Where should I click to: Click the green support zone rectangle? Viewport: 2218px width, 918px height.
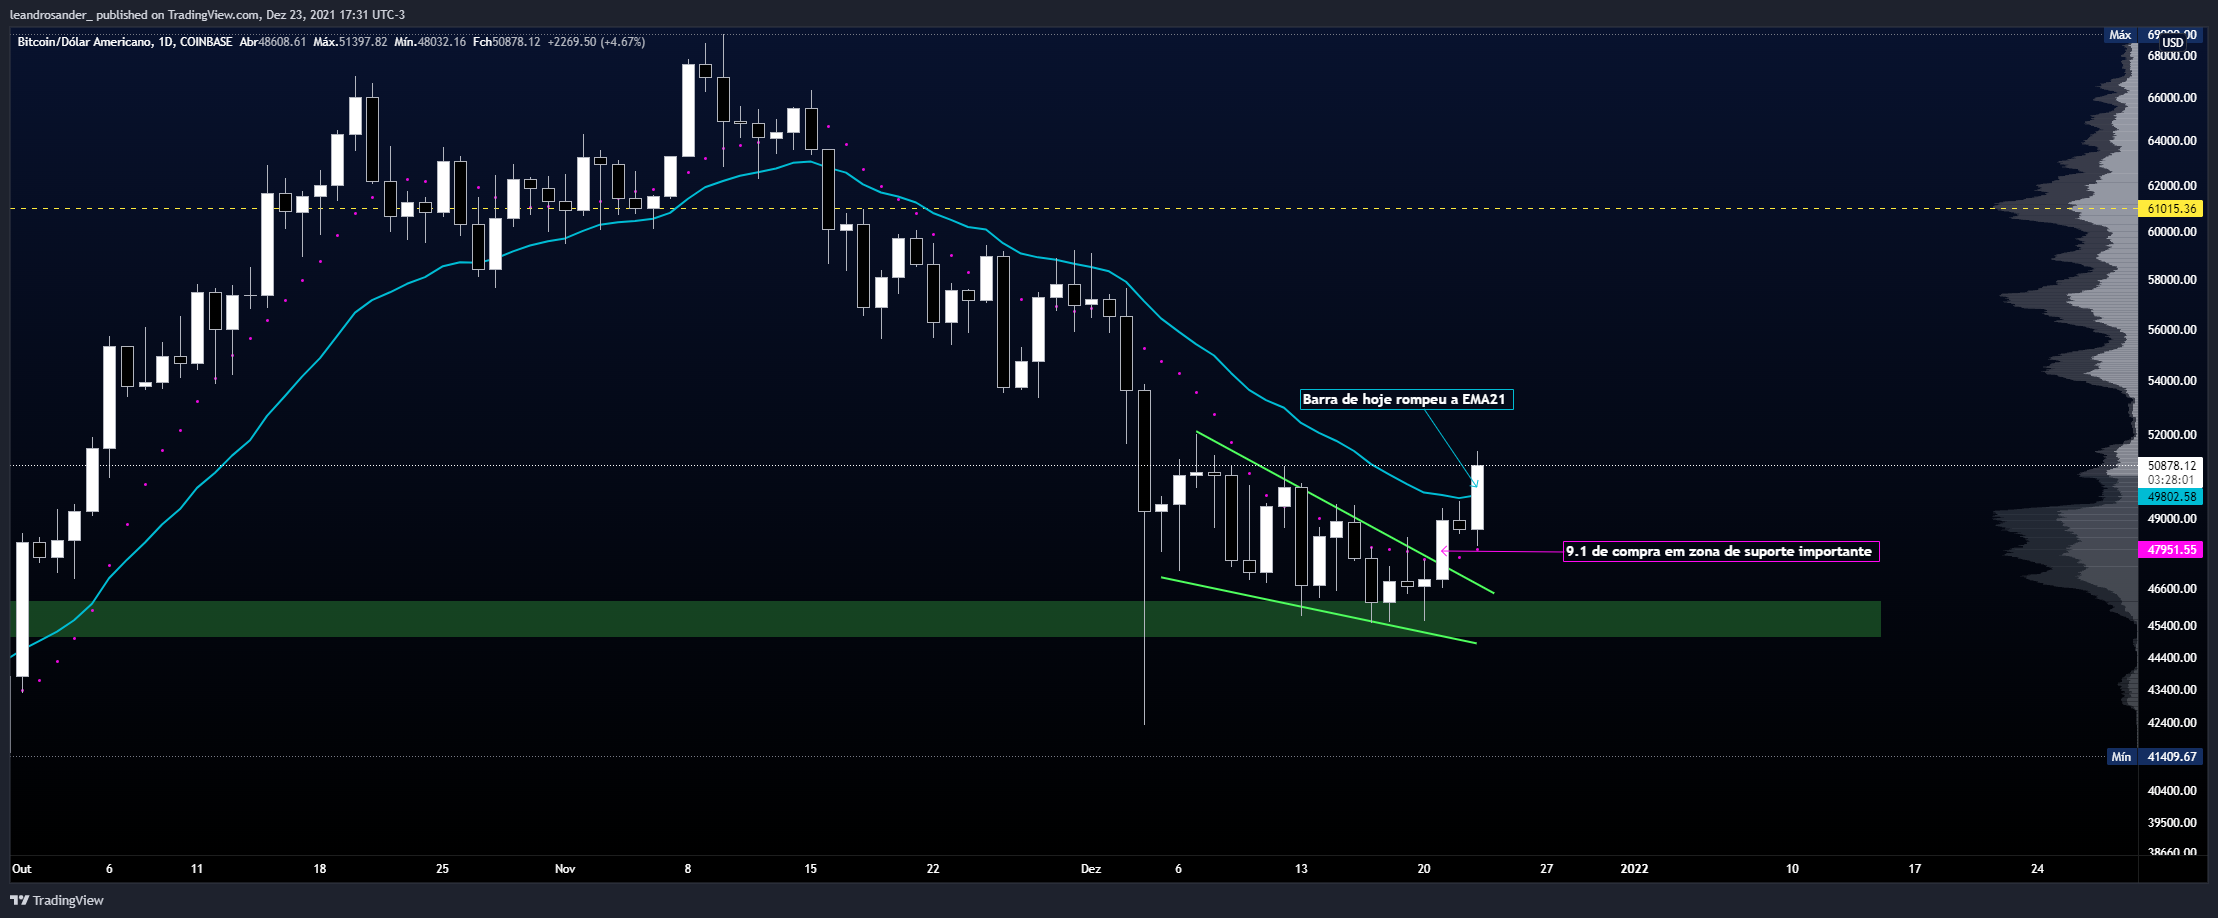click(x=945, y=619)
